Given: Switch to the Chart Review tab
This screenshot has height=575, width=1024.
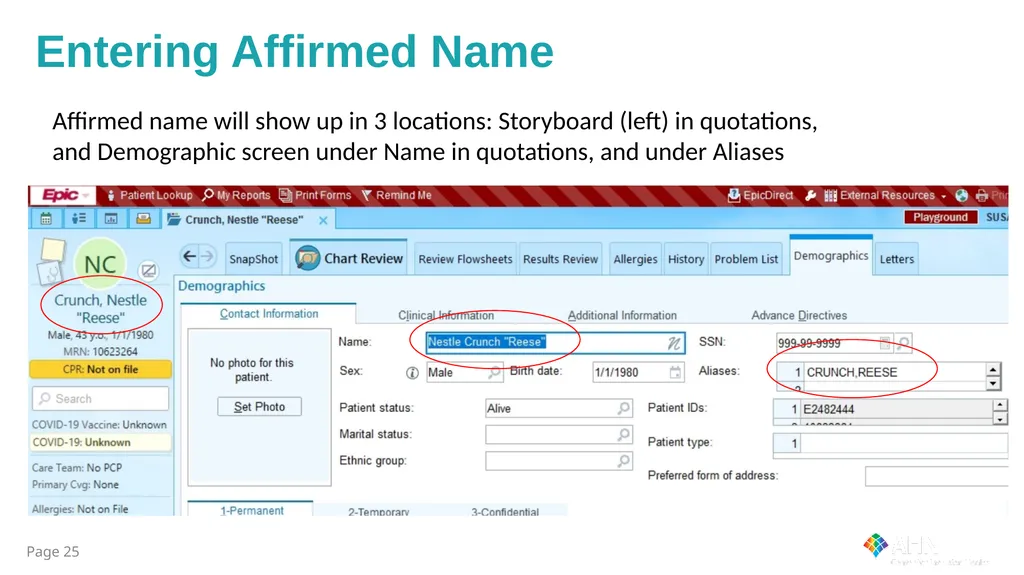Looking at the screenshot, I should click(x=349, y=258).
